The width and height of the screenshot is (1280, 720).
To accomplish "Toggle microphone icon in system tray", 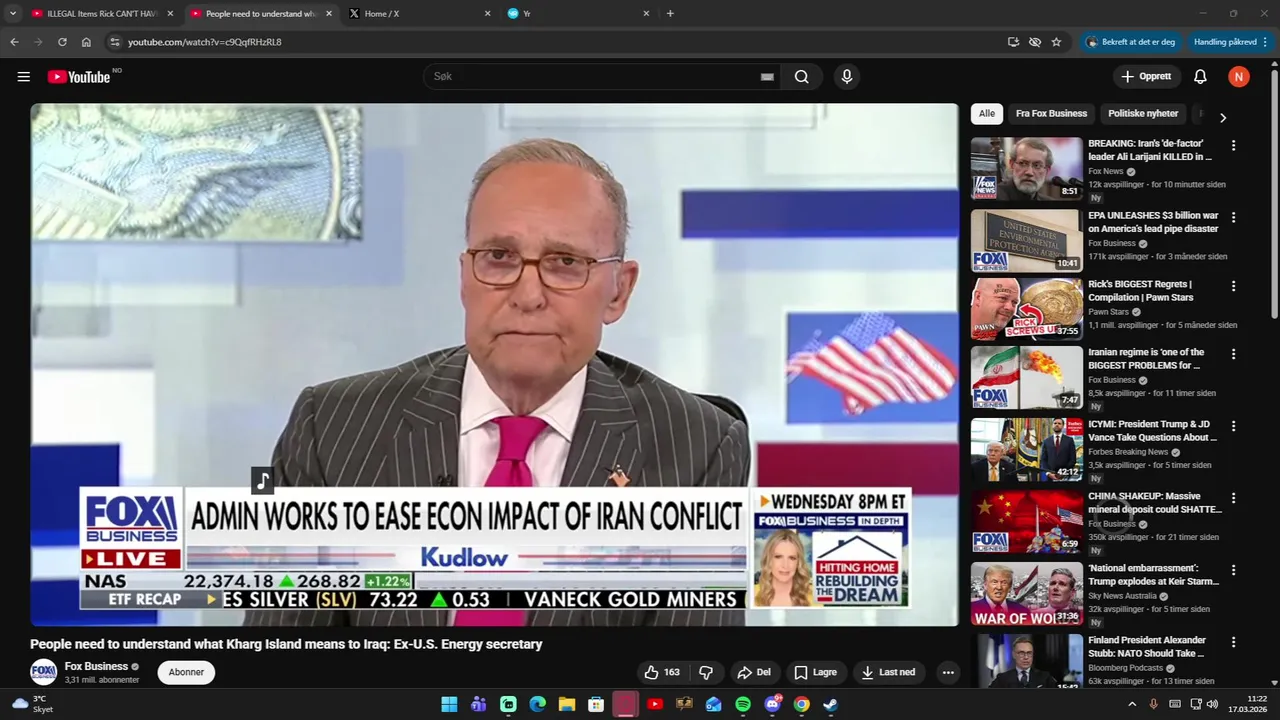I will (x=1153, y=704).
